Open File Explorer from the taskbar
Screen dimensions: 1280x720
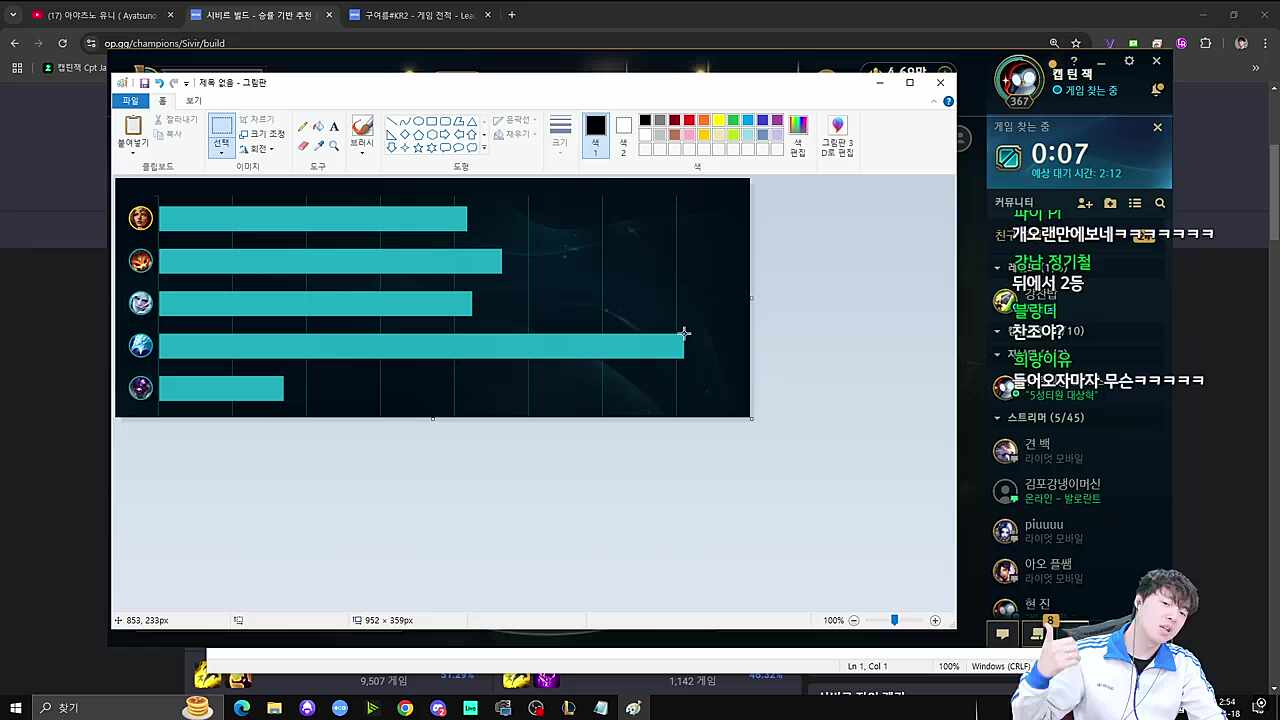coord(274,708)
